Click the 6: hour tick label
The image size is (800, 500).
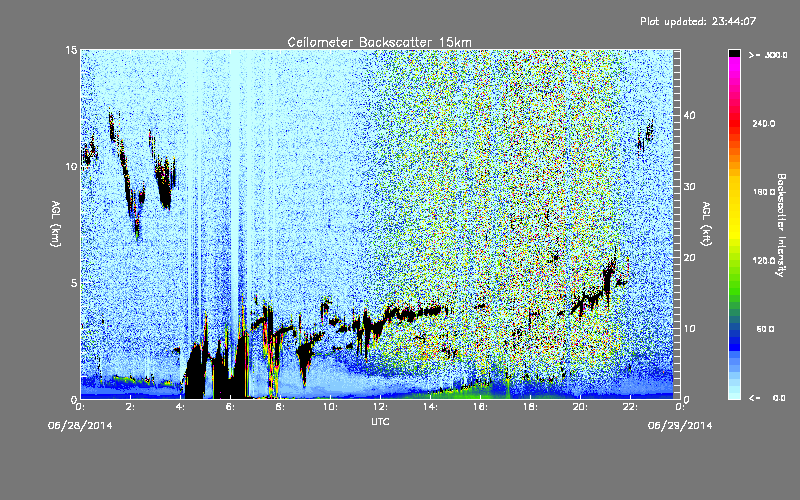230,407
